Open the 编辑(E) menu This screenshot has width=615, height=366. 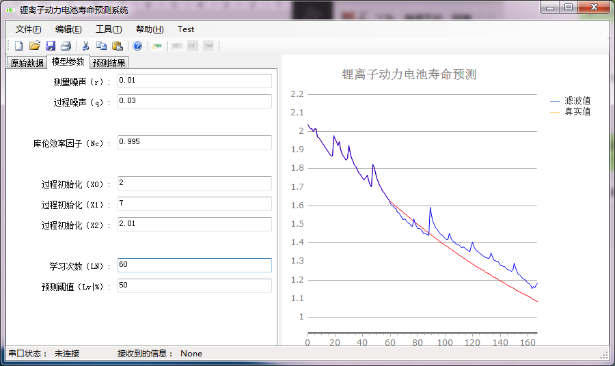tap(68, 29)
